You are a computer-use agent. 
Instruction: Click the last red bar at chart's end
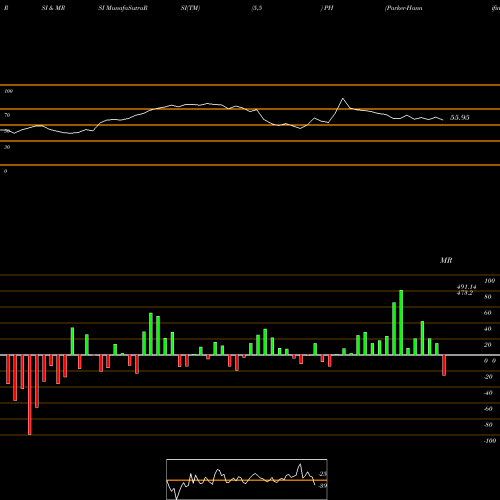[x=444, y=365]
